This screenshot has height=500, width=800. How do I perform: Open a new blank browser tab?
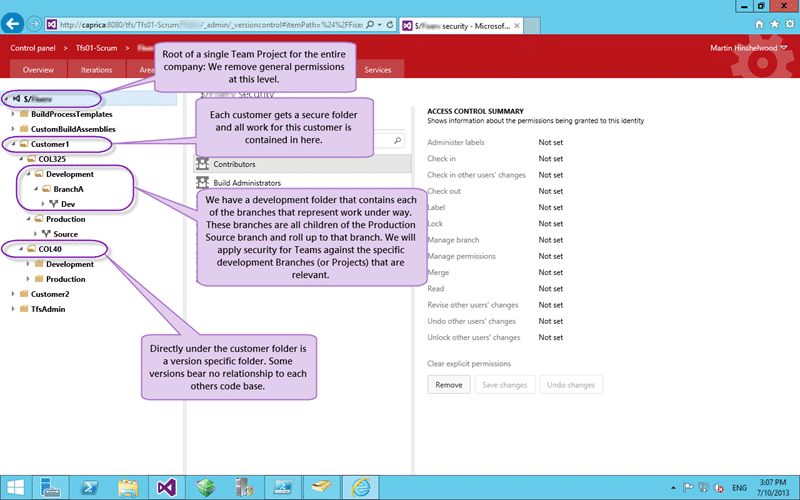pyautogui.click(x=532, y=26)
